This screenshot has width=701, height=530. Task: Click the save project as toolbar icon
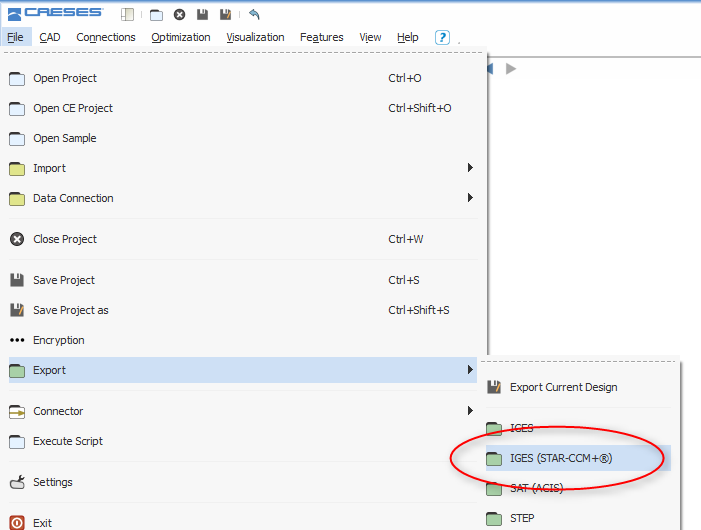point(226,15)
